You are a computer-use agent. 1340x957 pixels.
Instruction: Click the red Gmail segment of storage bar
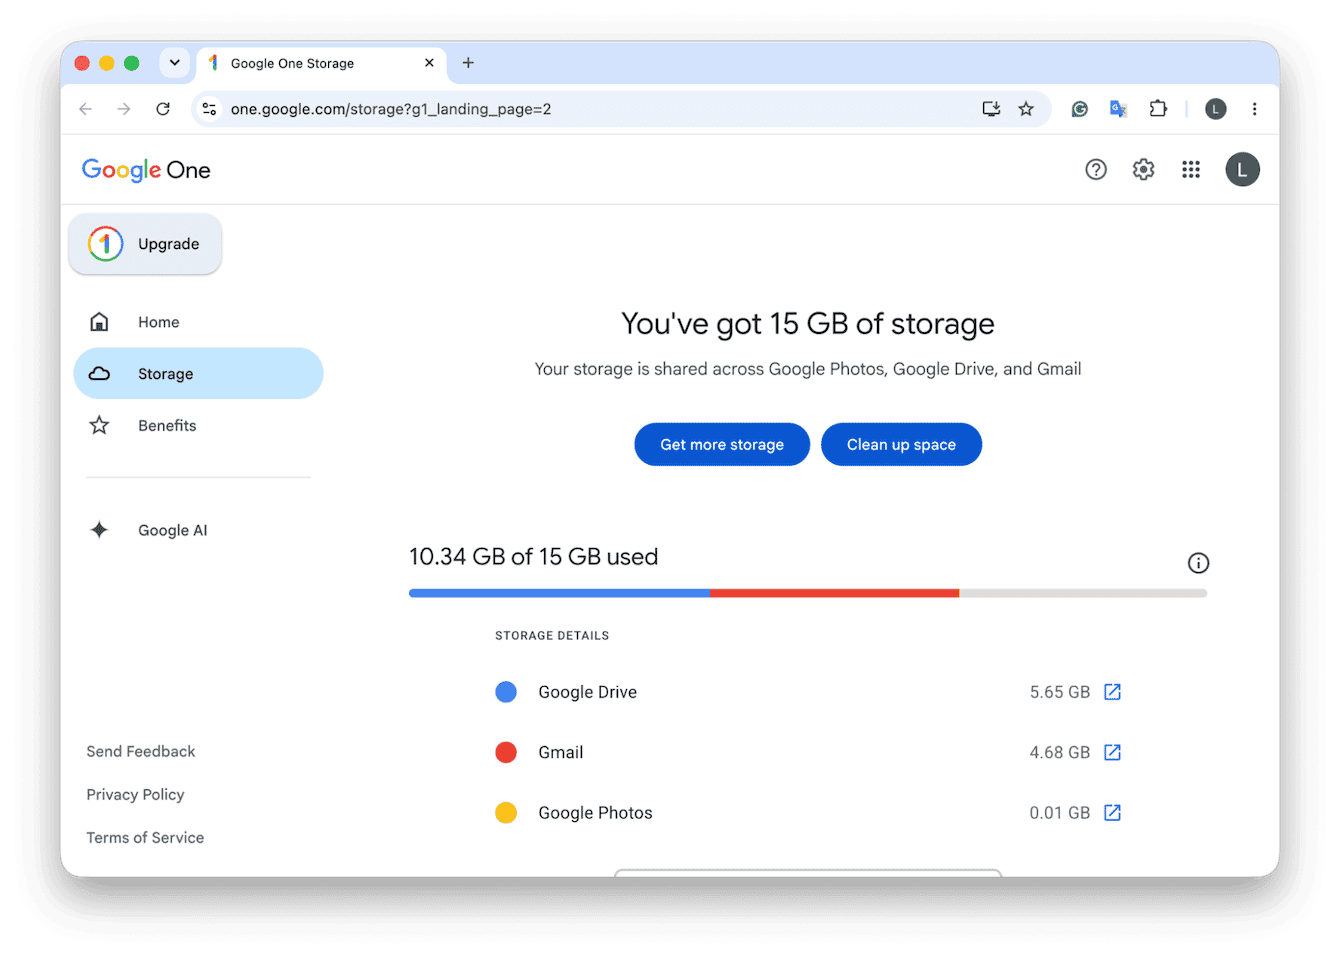(x=834, y=594)
